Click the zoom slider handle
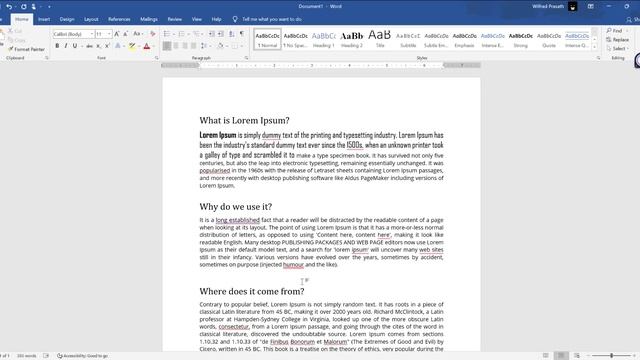 coord(611,356)
